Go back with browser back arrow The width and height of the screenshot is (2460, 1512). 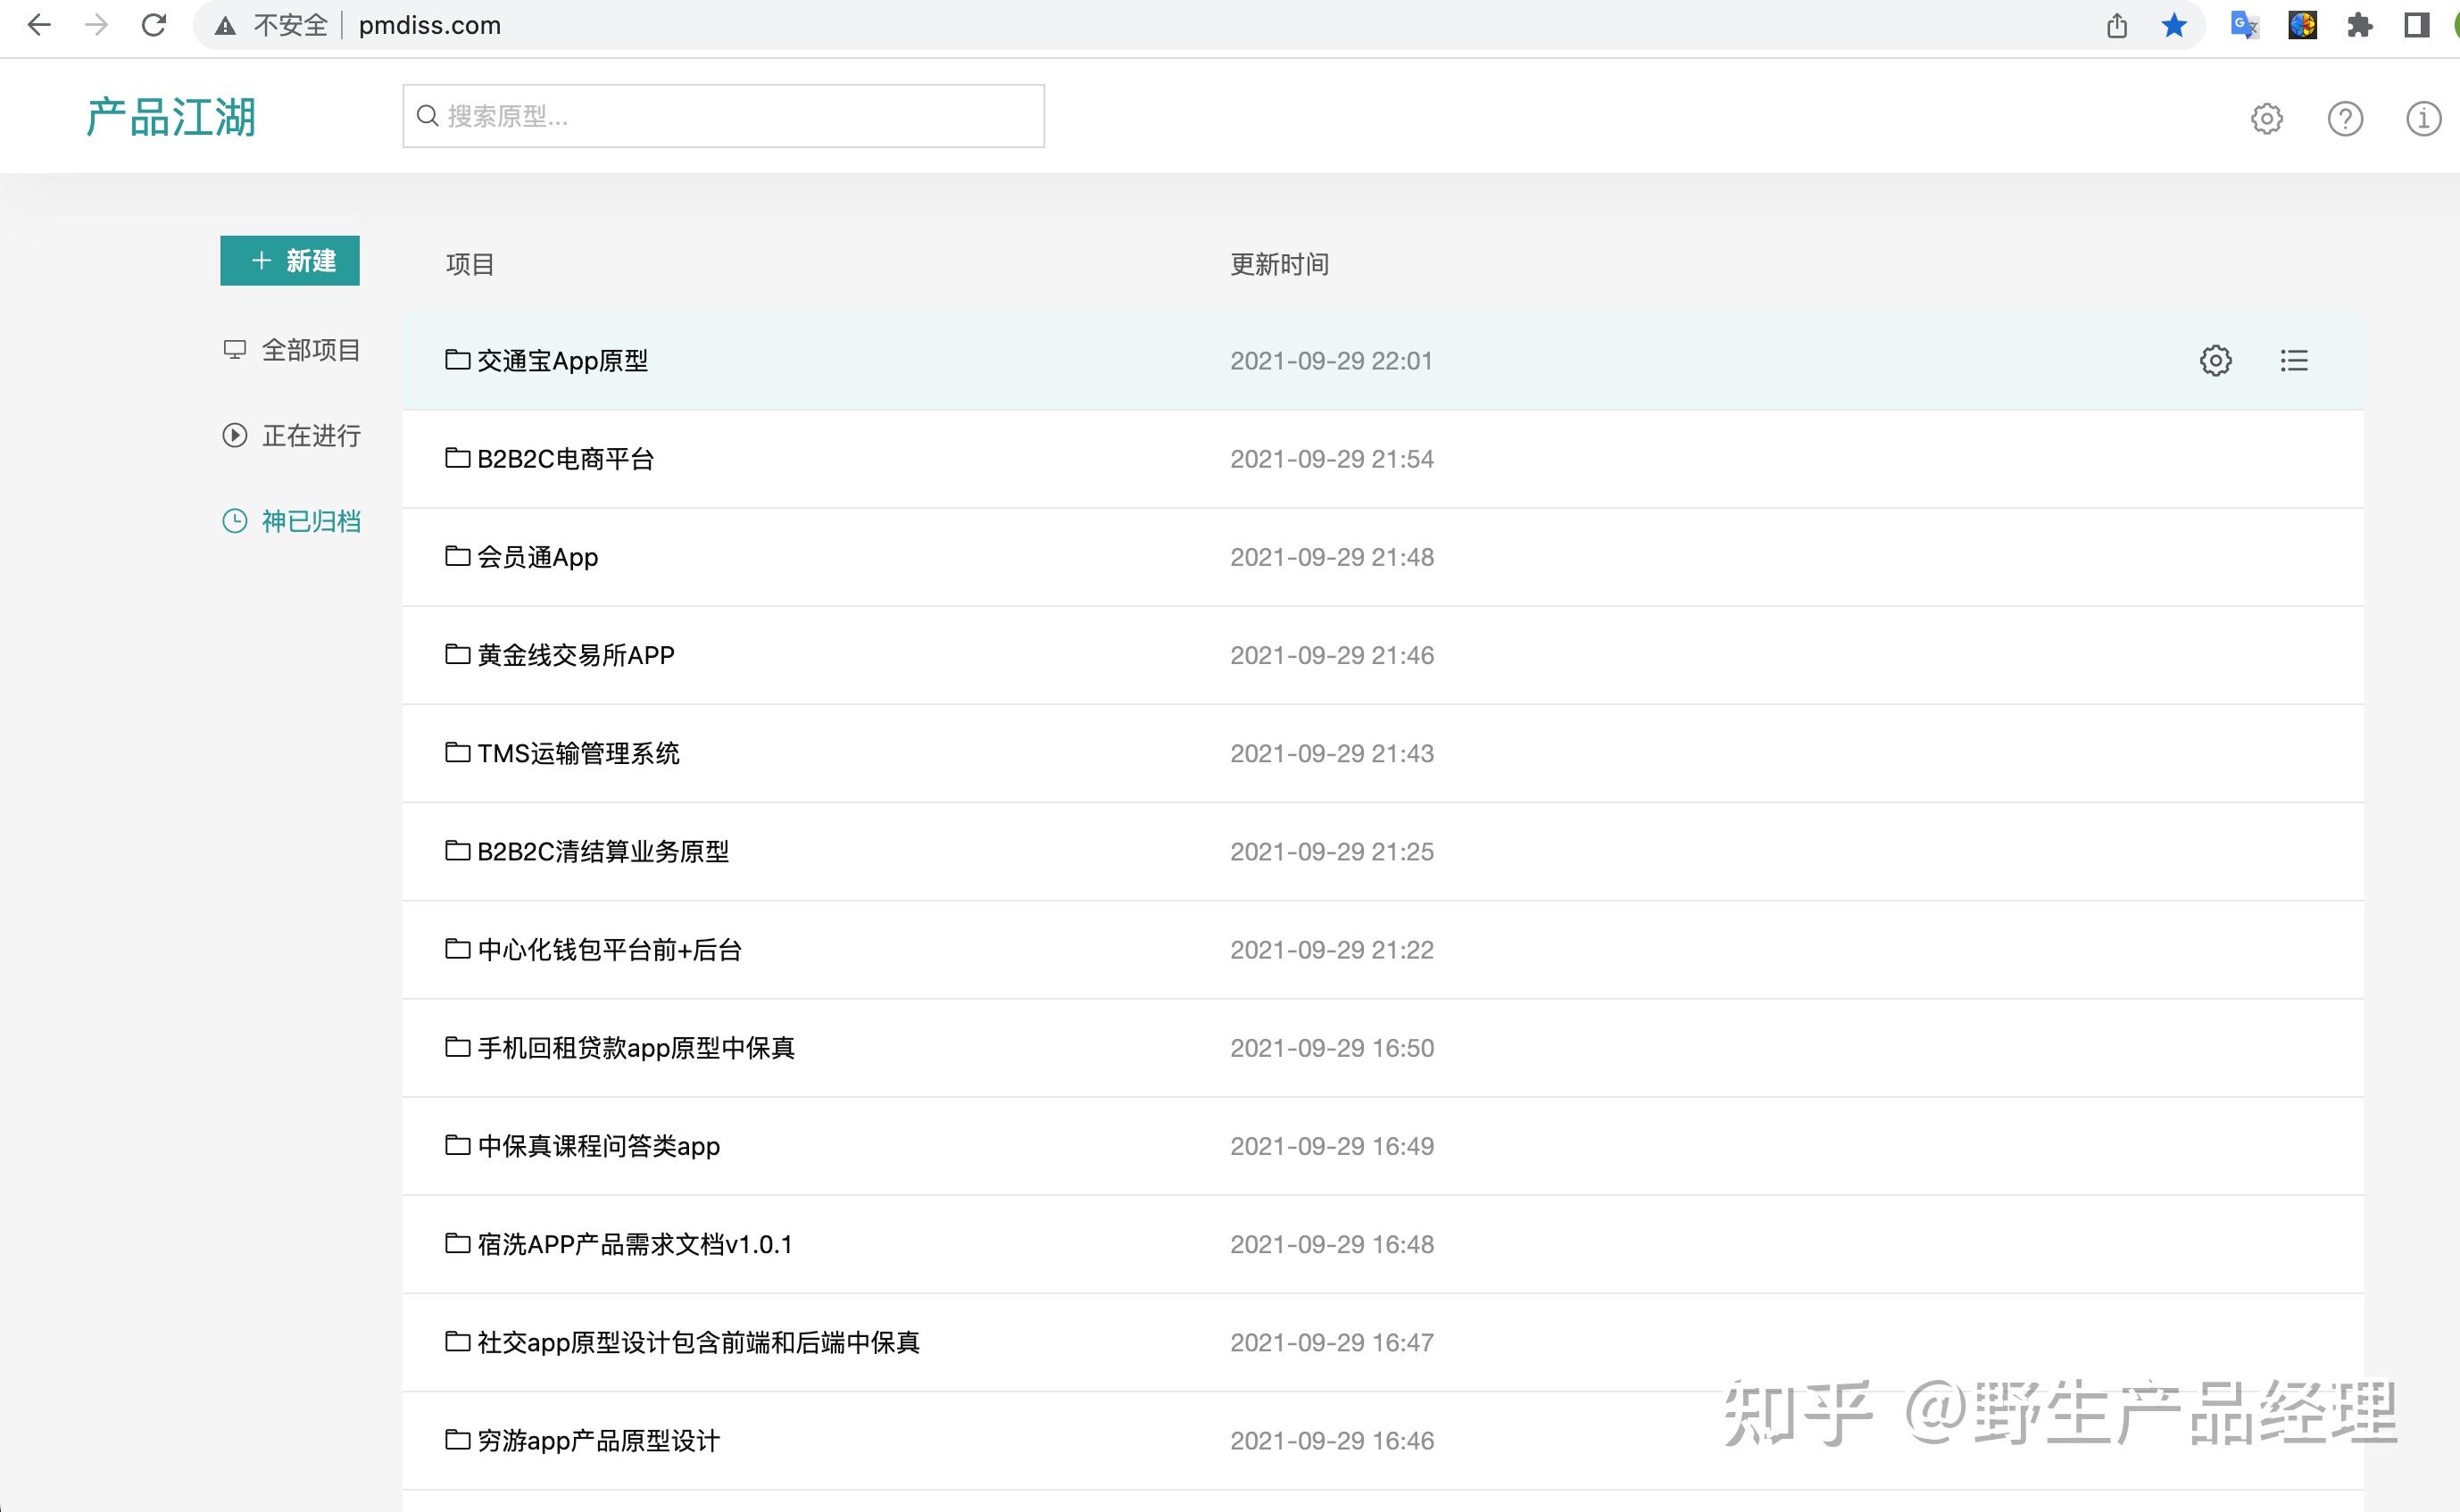tap(39, 25)
